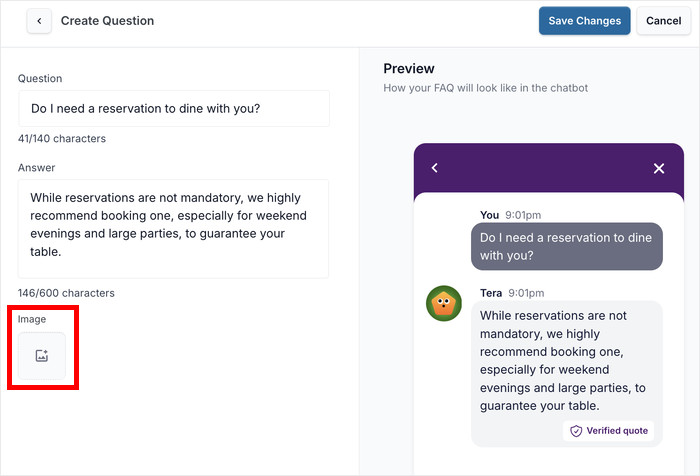This screenshot has height=476, width=700.
Task: Click the Preview heading
Action: point(409,69)
